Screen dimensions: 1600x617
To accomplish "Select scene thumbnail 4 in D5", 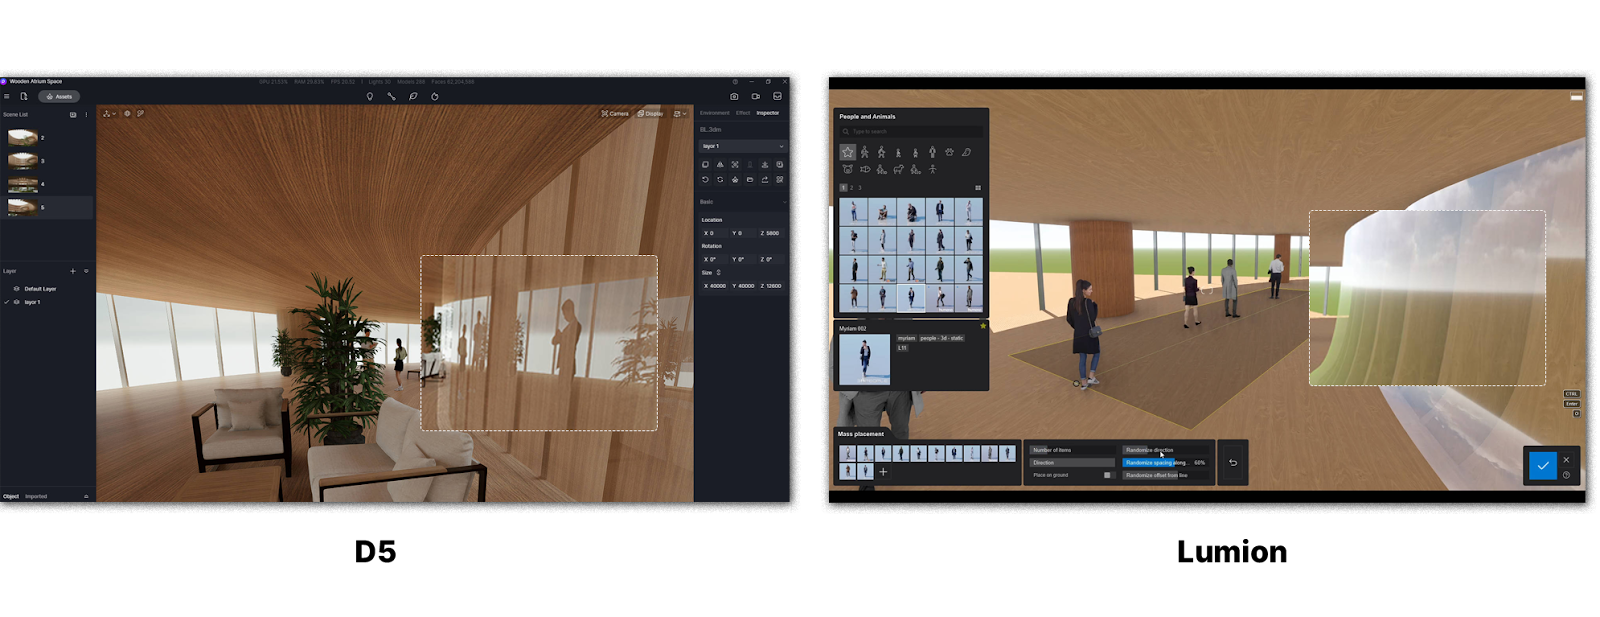I will pos(22,183).
